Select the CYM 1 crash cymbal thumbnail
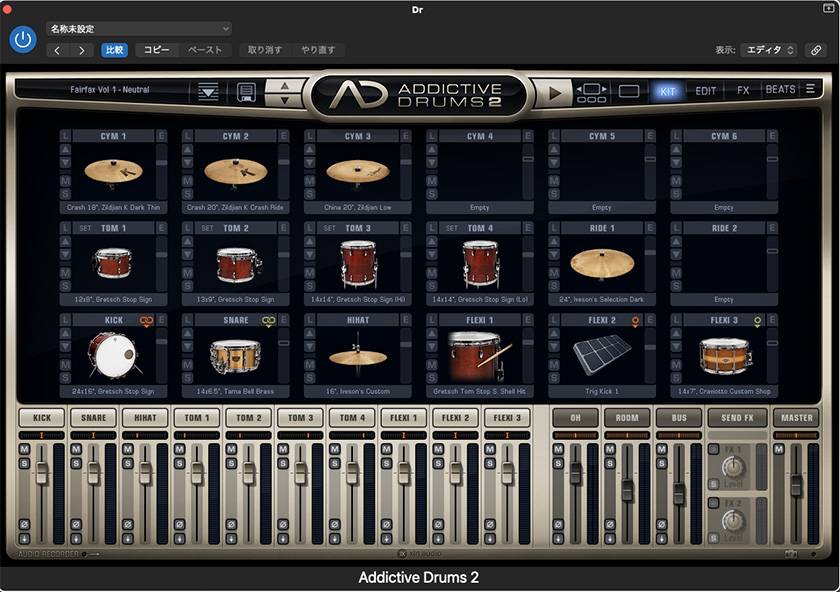 (x=113, y=173)
